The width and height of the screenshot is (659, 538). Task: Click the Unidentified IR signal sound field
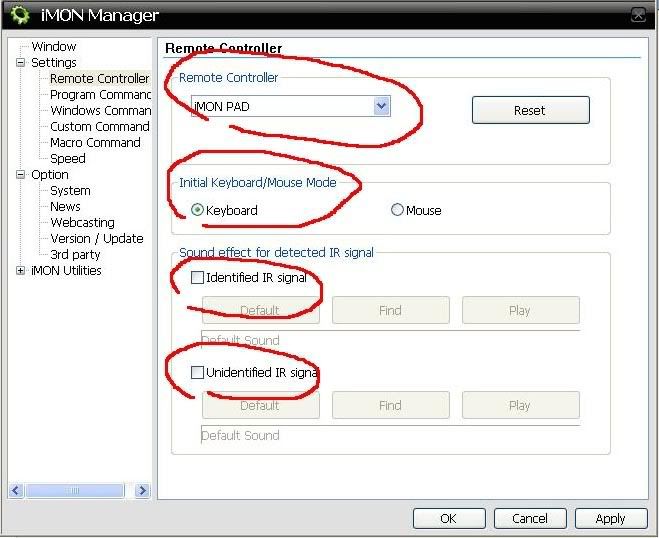click(x=390, y=435)
